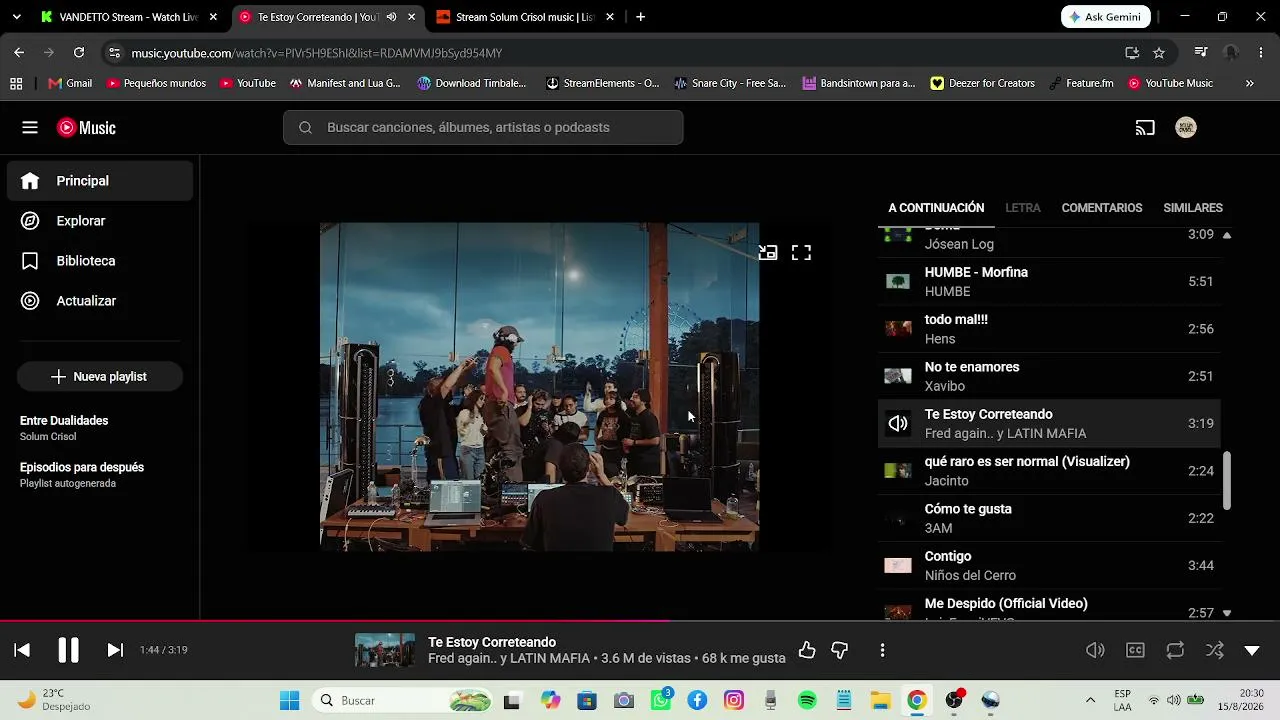
Task: Open the Windows Start menu
Action: point(289,701)
